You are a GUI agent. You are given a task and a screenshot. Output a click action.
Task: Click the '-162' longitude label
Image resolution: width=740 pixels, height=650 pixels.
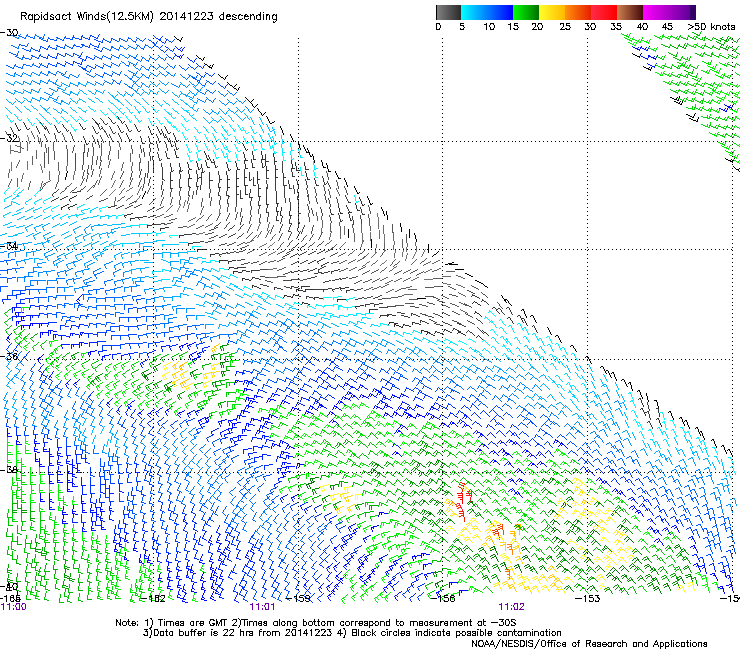pos(154,599)
